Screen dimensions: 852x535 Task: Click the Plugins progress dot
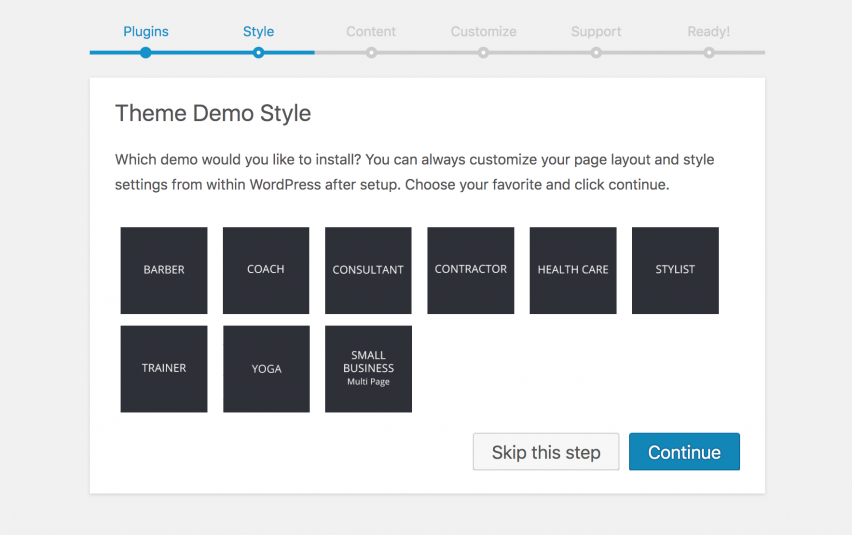[146, 52]
